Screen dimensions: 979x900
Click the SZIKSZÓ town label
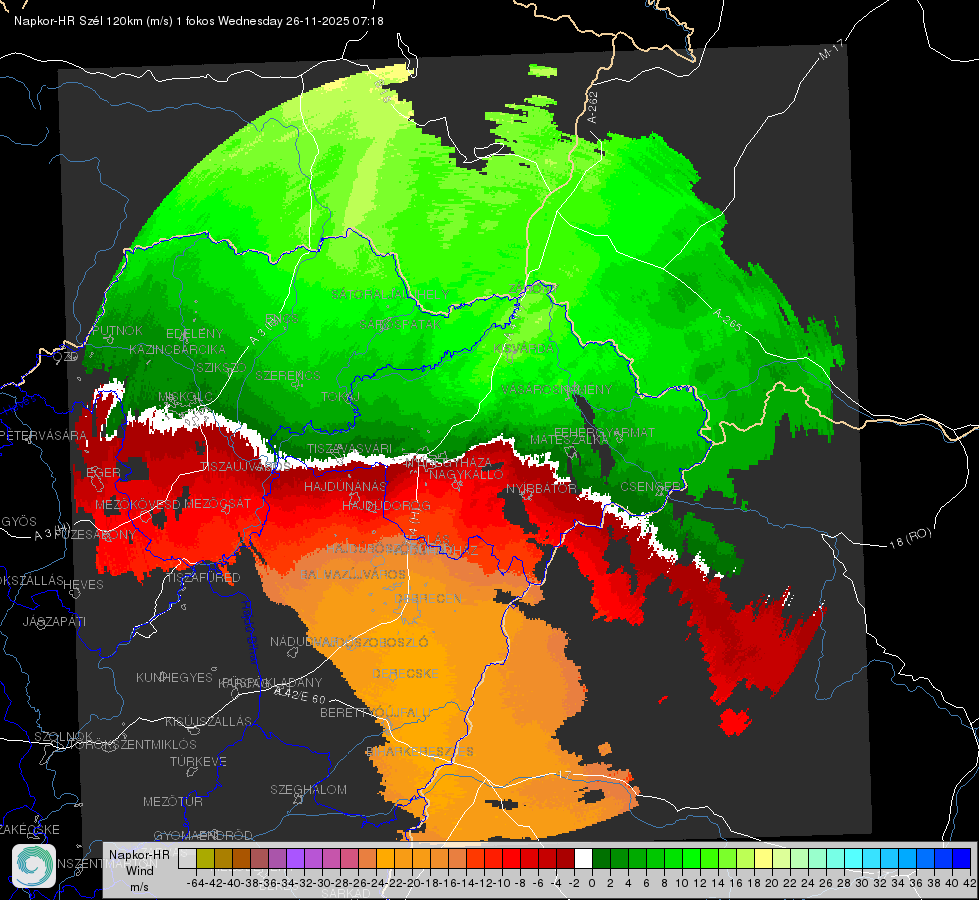(x=221, y=367)
